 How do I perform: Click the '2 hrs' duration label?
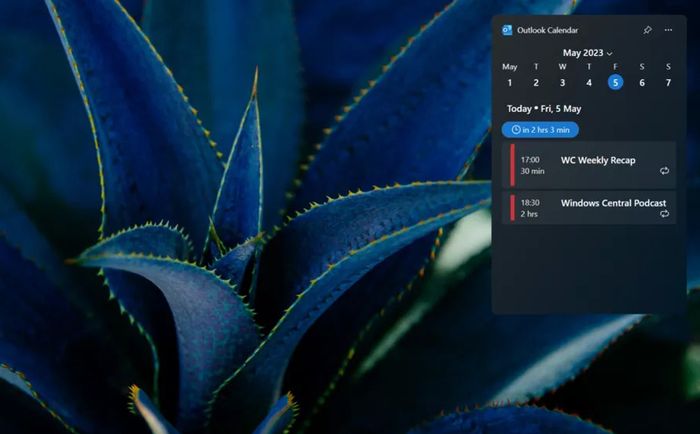pos(529,214)
